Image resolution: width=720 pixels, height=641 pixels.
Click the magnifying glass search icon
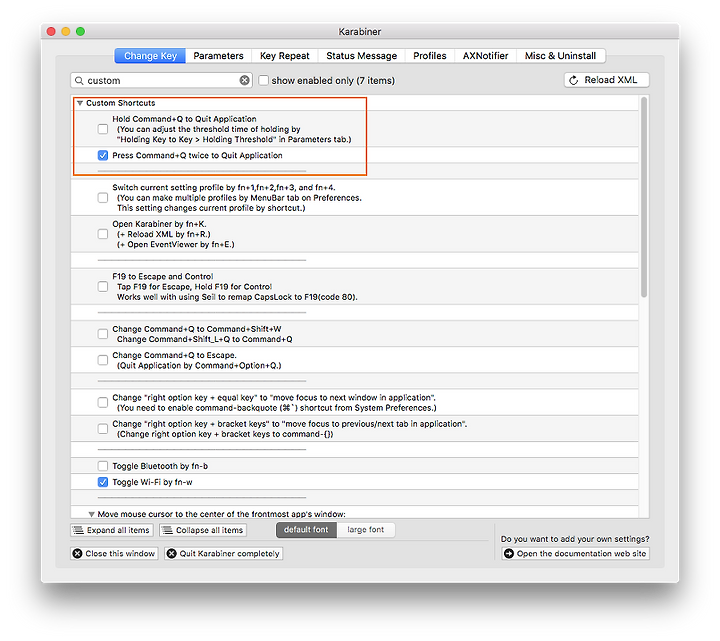(x=79, y=80)
